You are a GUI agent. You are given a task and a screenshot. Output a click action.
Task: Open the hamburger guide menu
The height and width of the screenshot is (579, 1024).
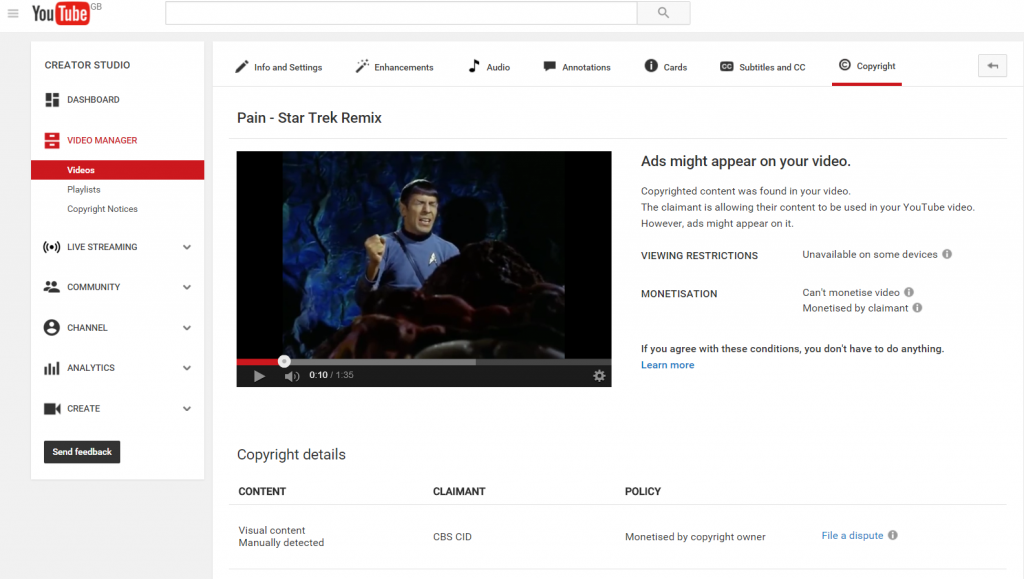click(13, 13)
